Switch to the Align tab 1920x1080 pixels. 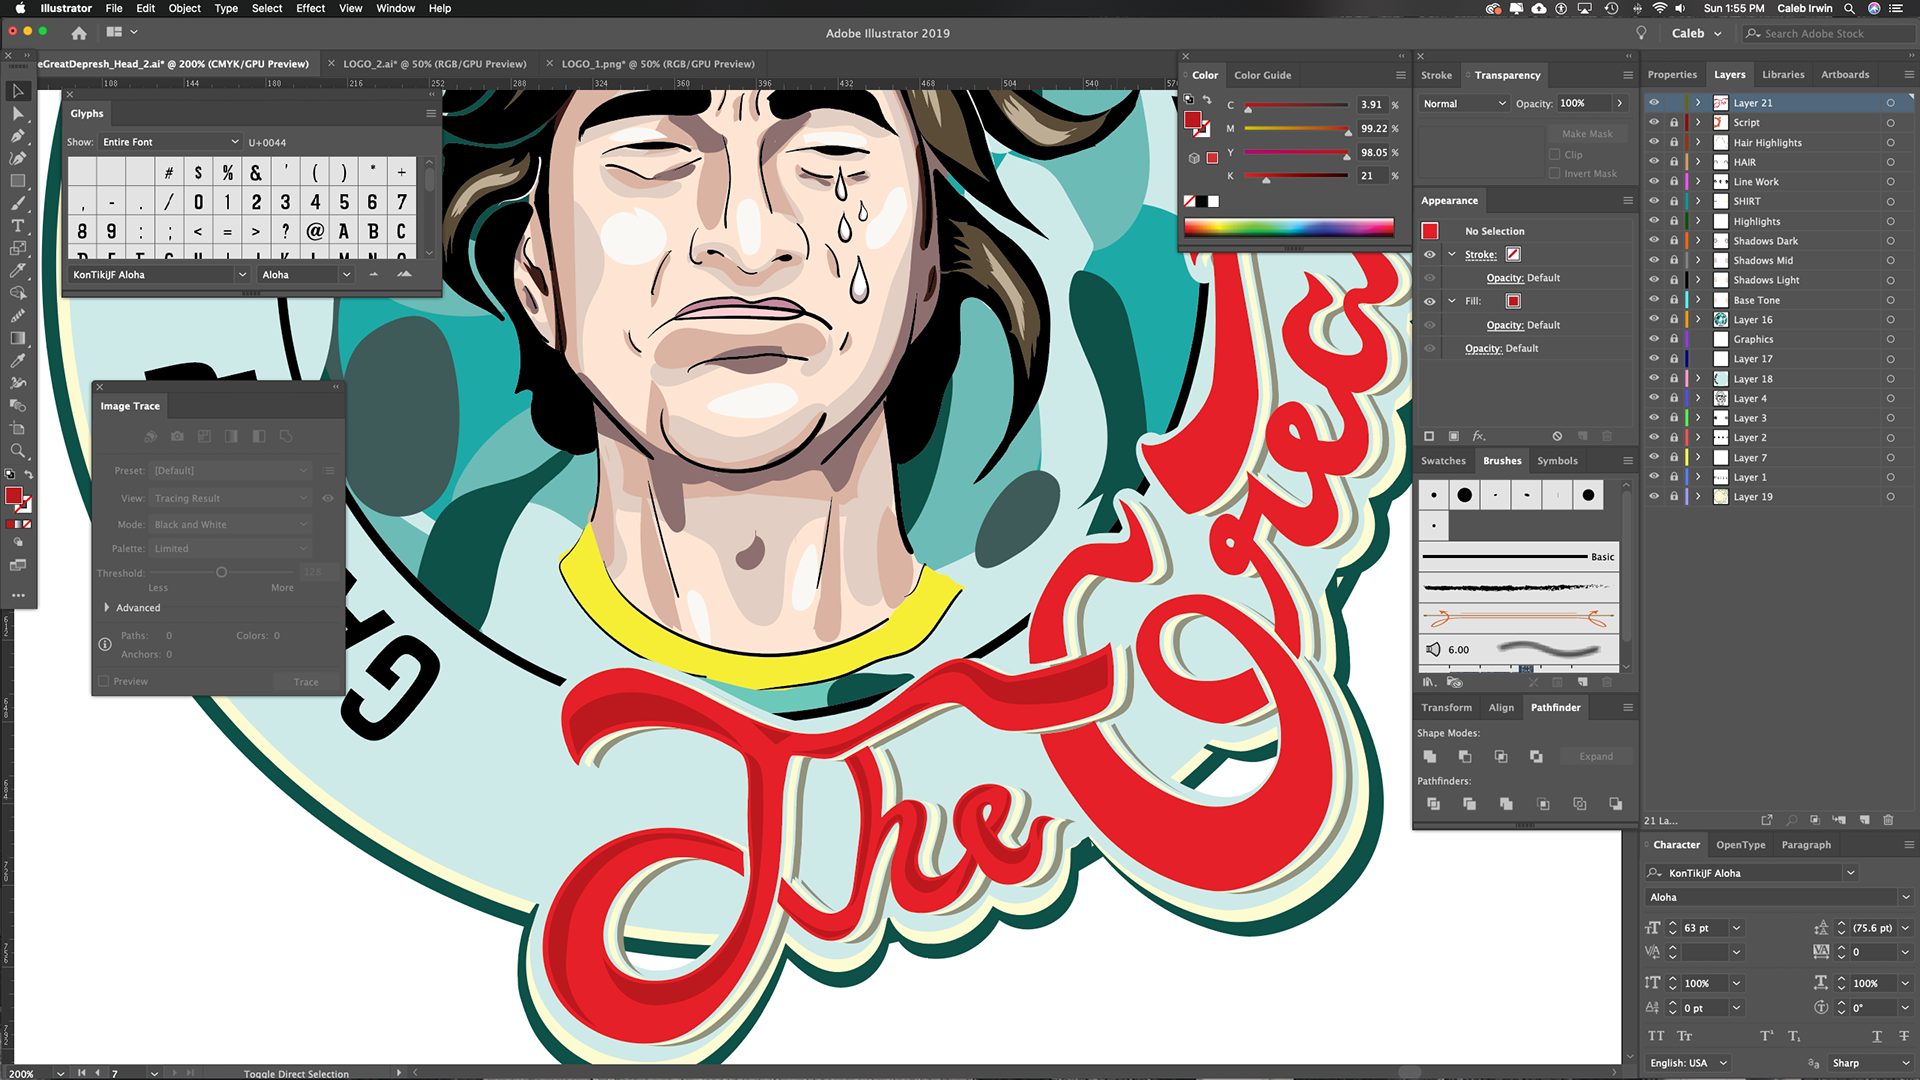click(x=1501, y=708)
